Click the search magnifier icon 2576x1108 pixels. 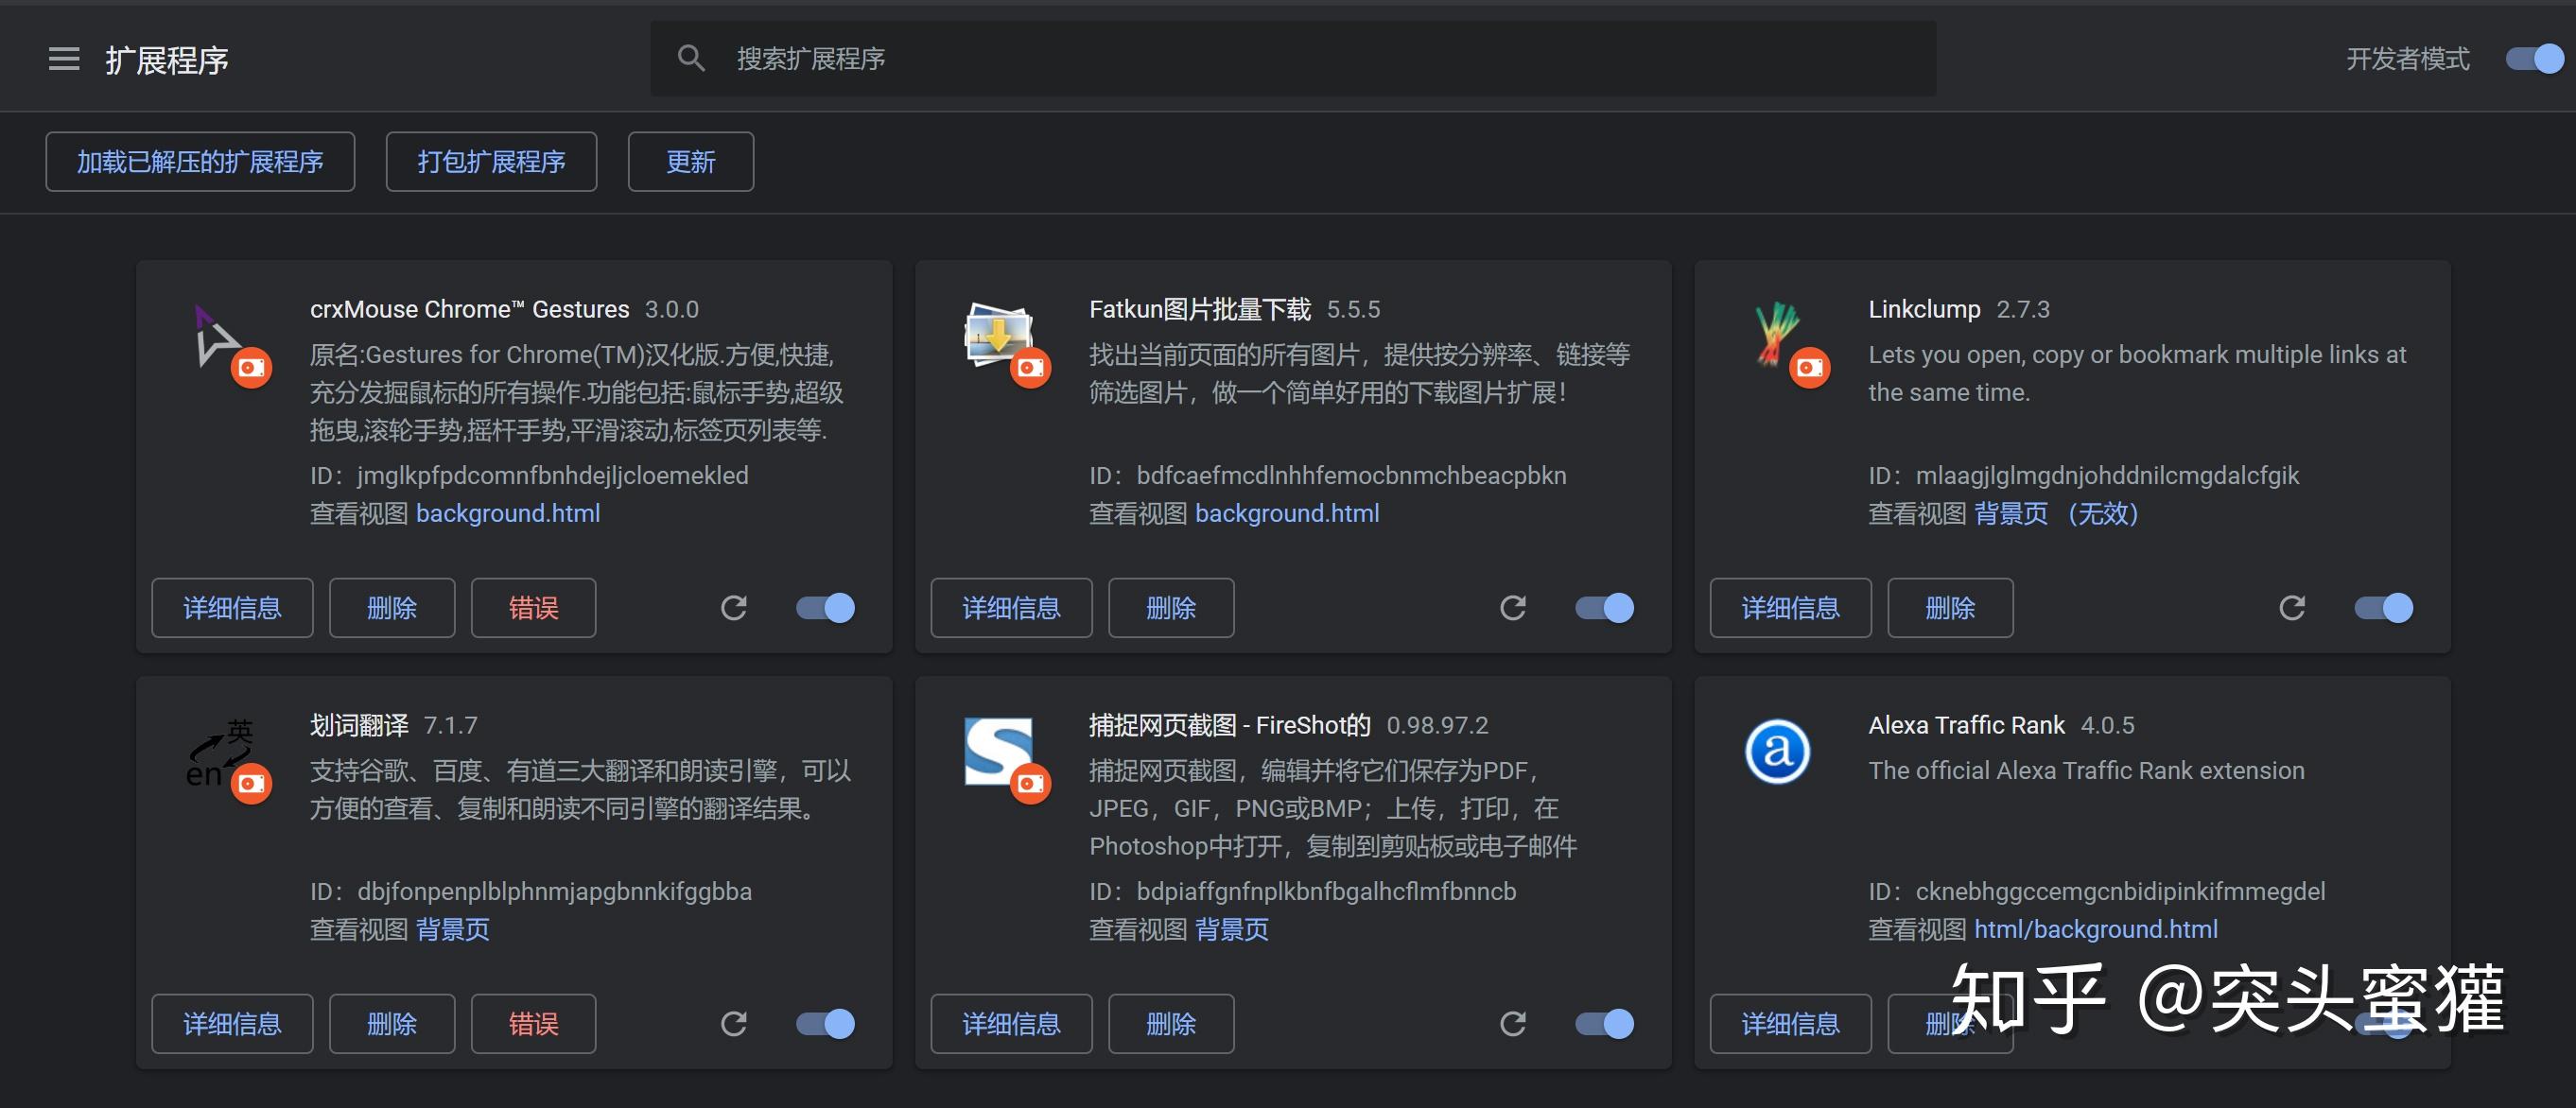pos(691,58)
